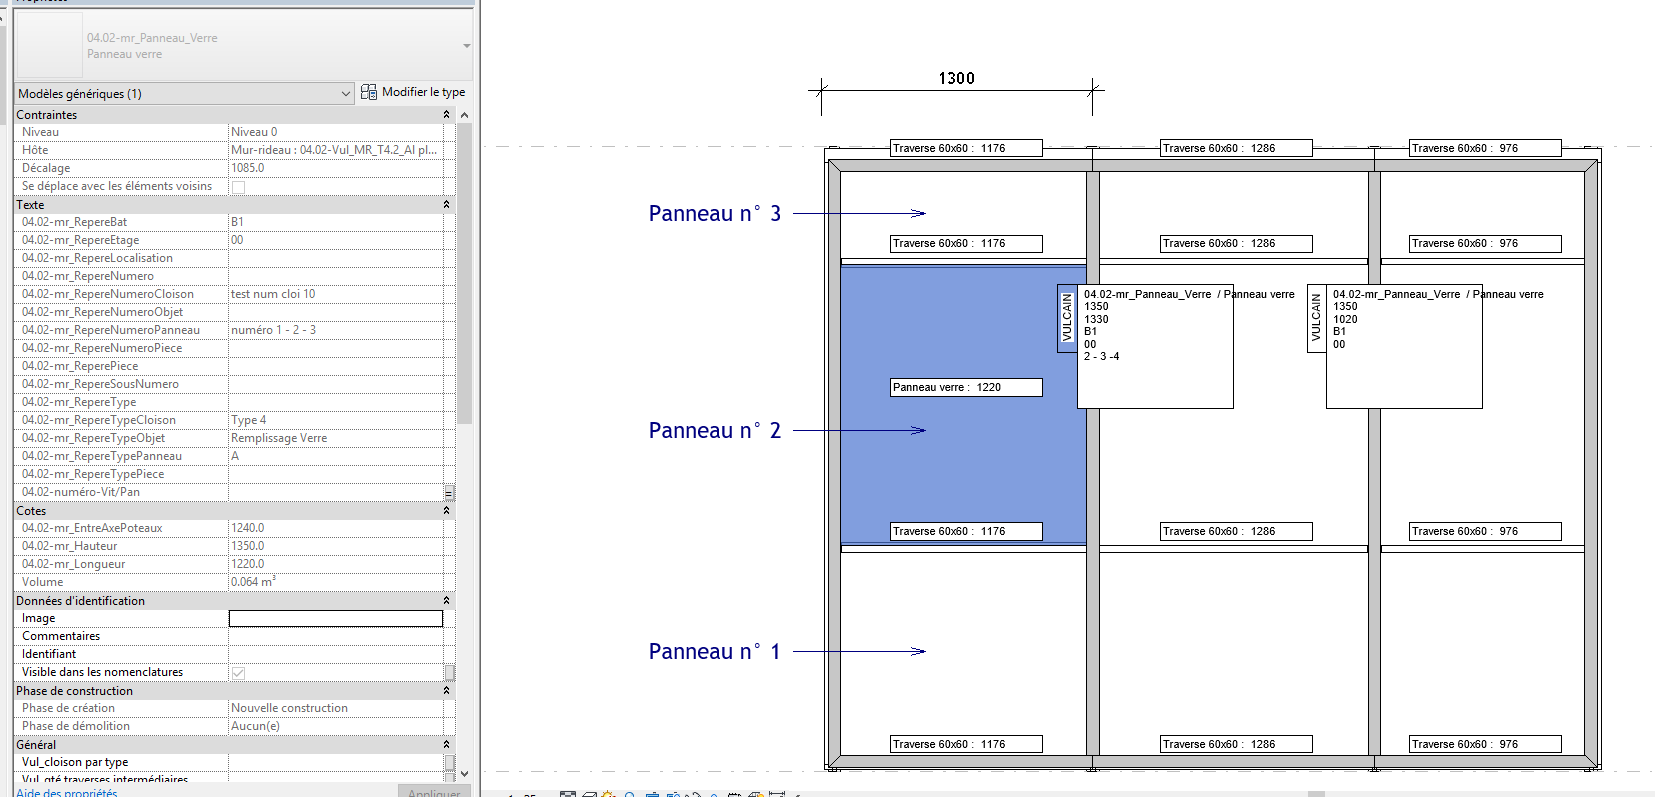Viewport: 1655px width, 797px height.
Task: Collapse the Cotes section
Action: 446,511
